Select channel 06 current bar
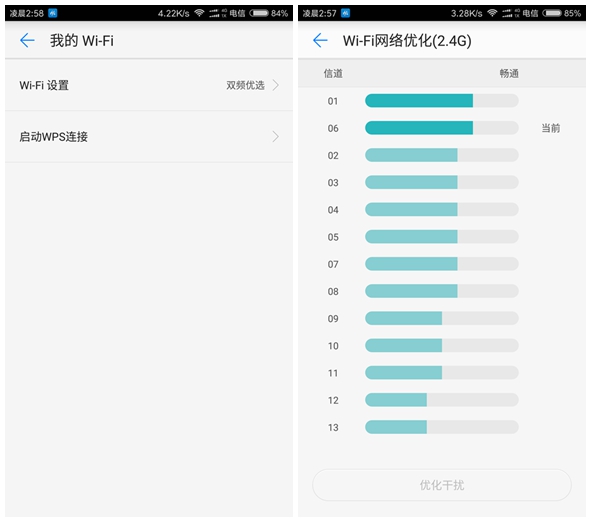 tap(442, 128)
